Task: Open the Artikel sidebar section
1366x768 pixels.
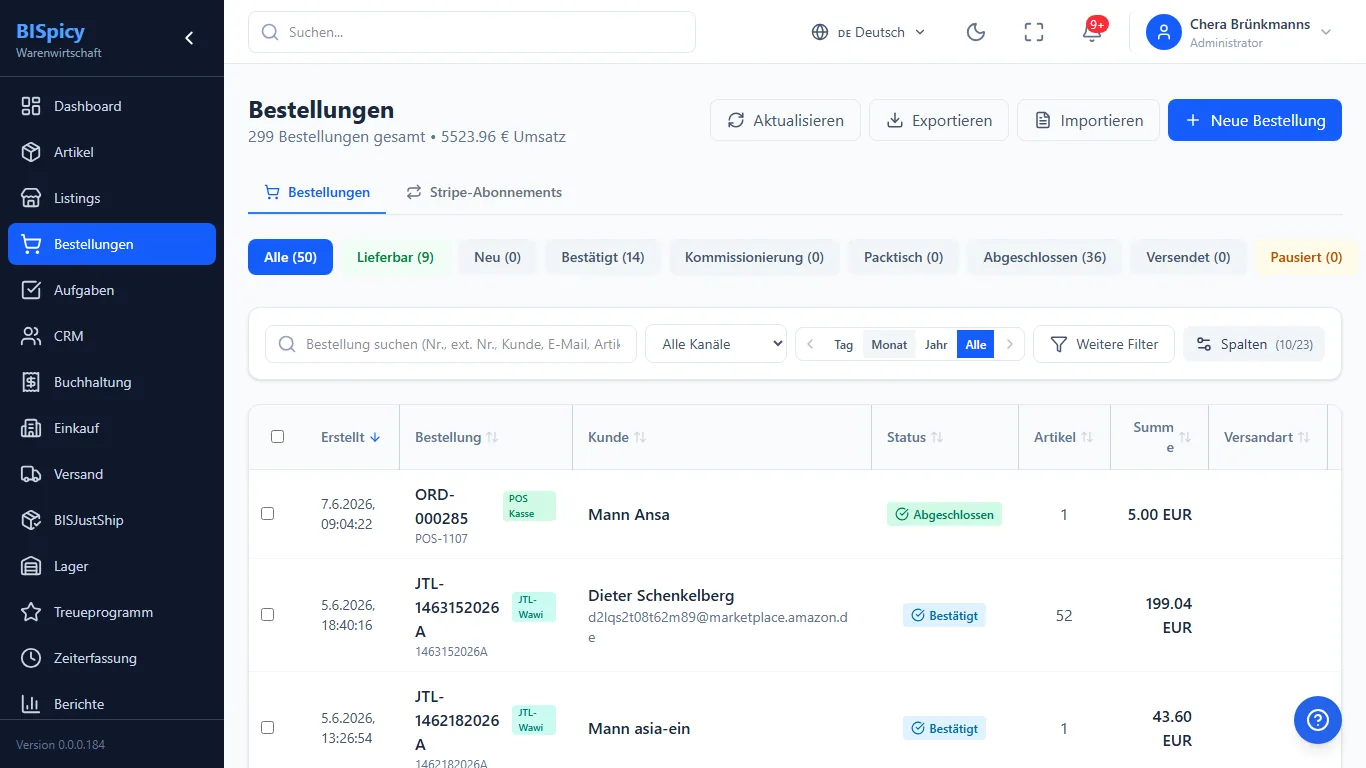Action: point(112,152)
